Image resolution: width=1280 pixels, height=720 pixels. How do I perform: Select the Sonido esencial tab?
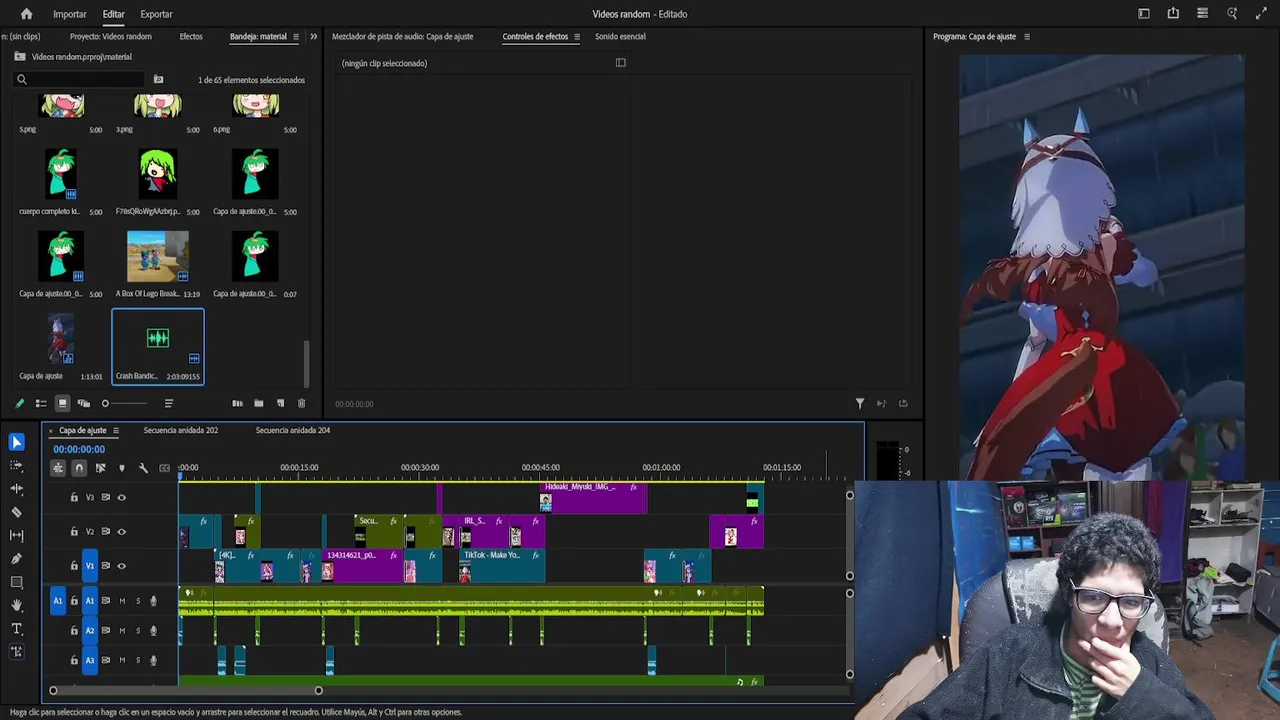pos(620,36)
